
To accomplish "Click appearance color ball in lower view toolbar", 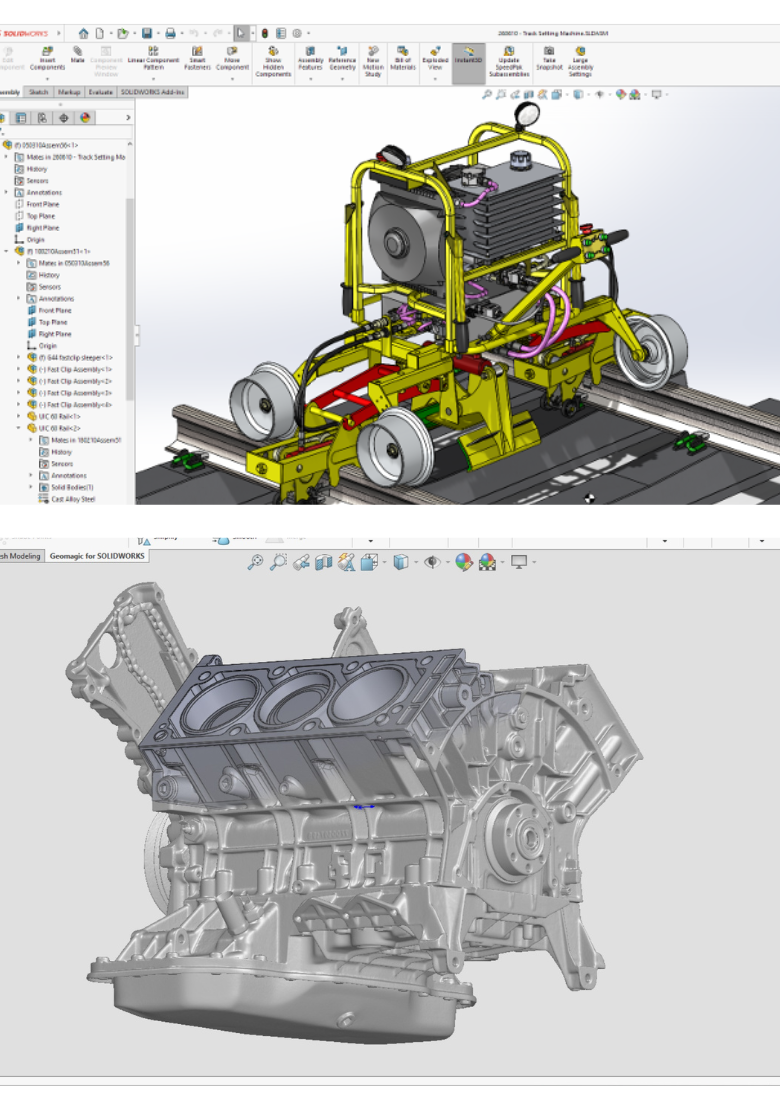I will click(463, 562).
